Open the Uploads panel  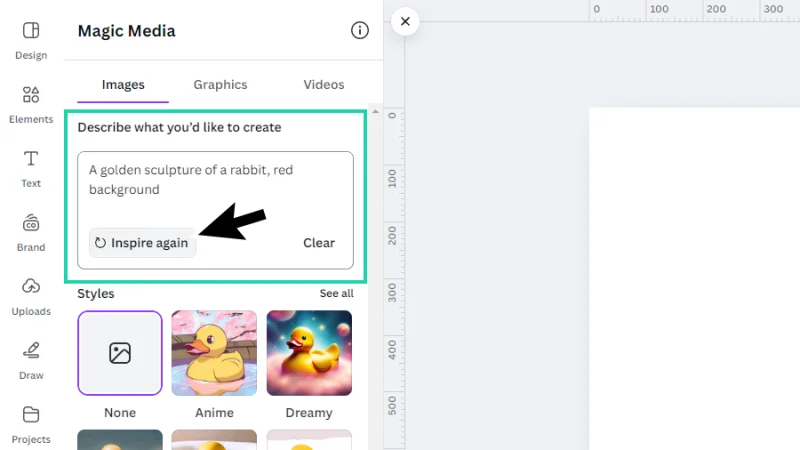click(x=31, y=296)
